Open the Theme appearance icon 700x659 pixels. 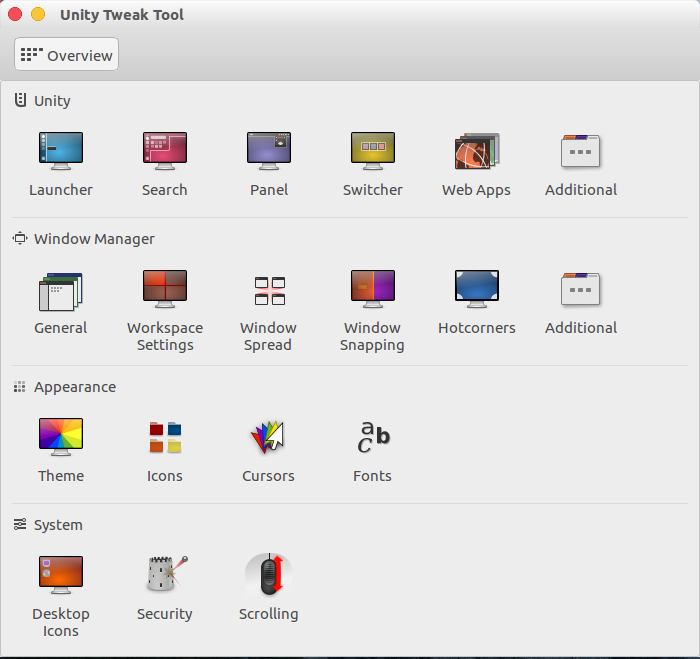pyautogui.click(x=61, y=437)
